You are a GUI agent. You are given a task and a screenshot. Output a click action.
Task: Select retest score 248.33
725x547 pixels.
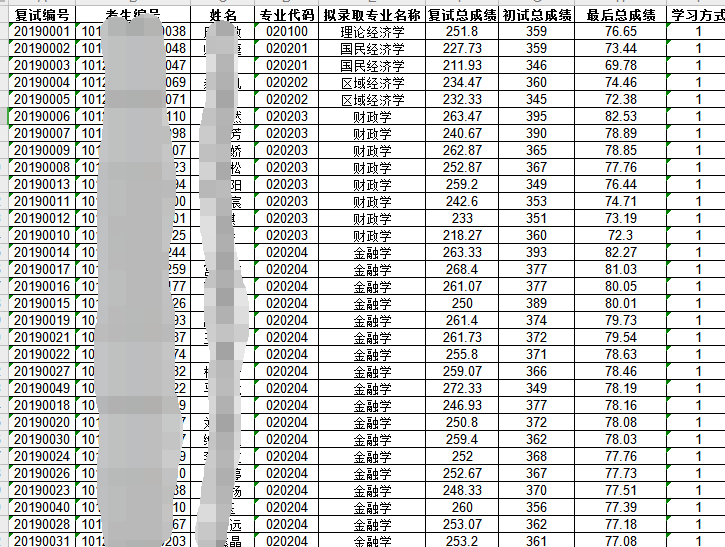(462, 490)
